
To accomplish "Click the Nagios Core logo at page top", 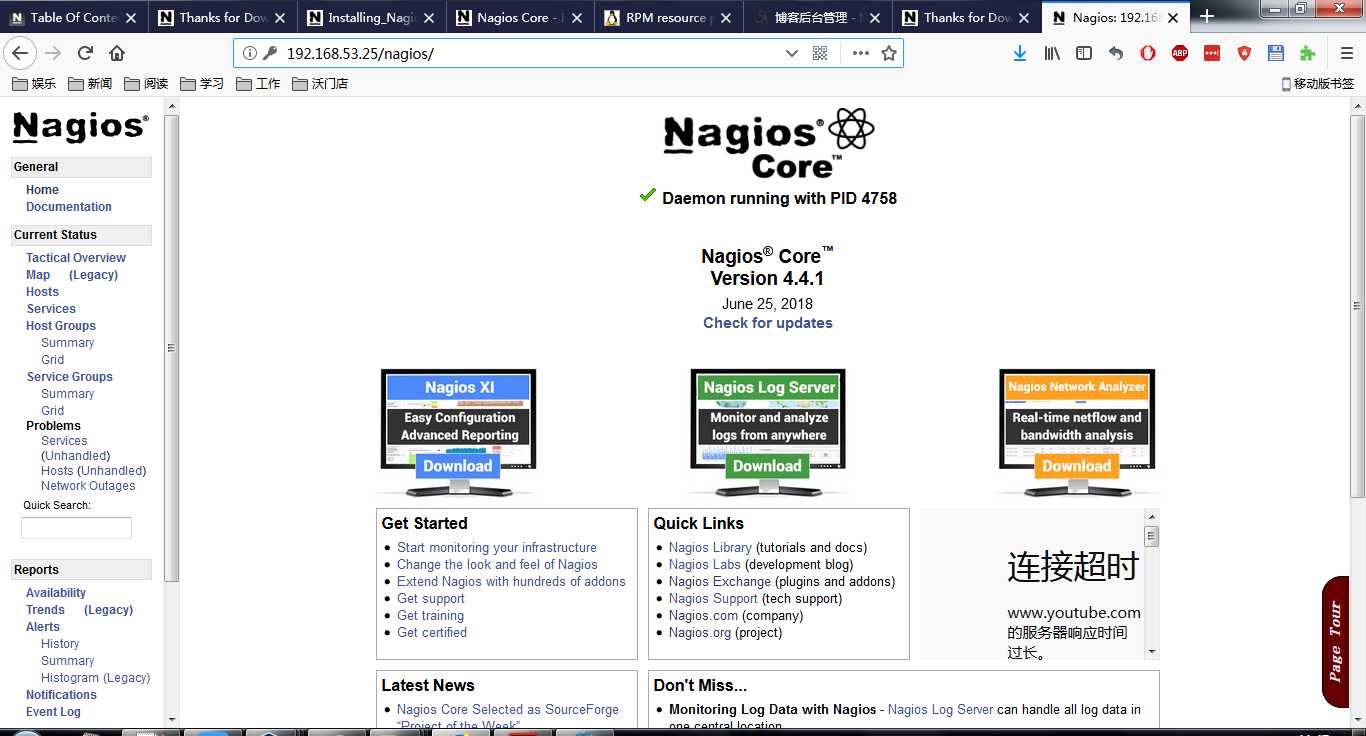I will click(768, 144).
